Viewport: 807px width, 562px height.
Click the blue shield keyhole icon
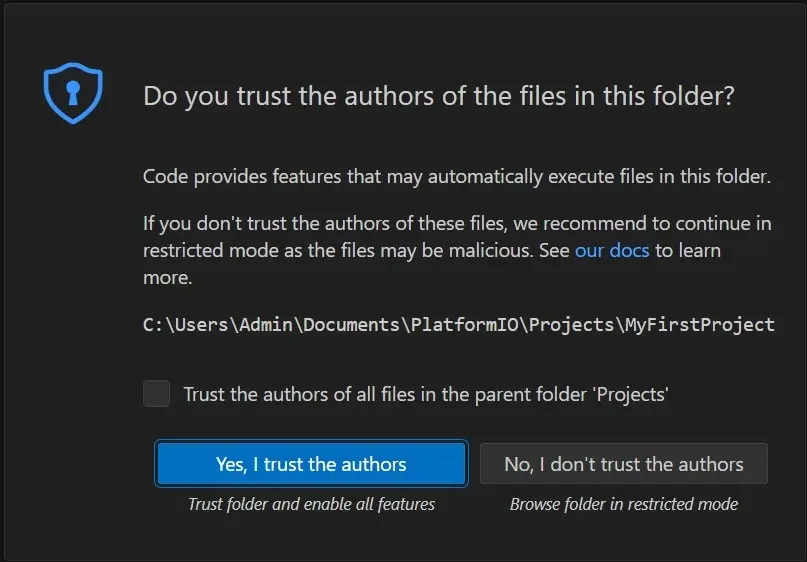(x=73, y=93)
